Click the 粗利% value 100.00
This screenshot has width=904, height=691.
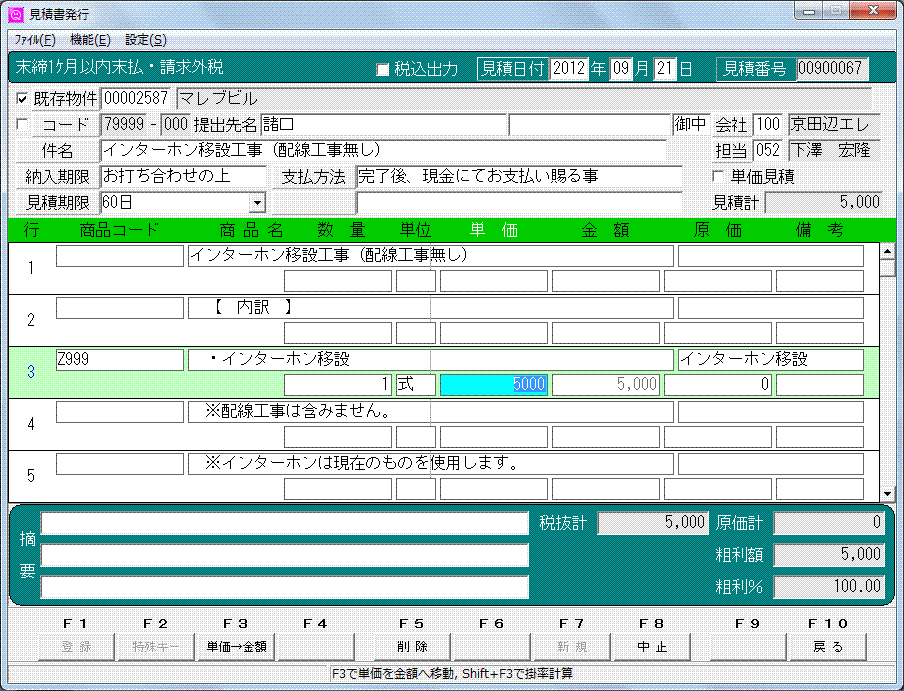tap(828, 587)
